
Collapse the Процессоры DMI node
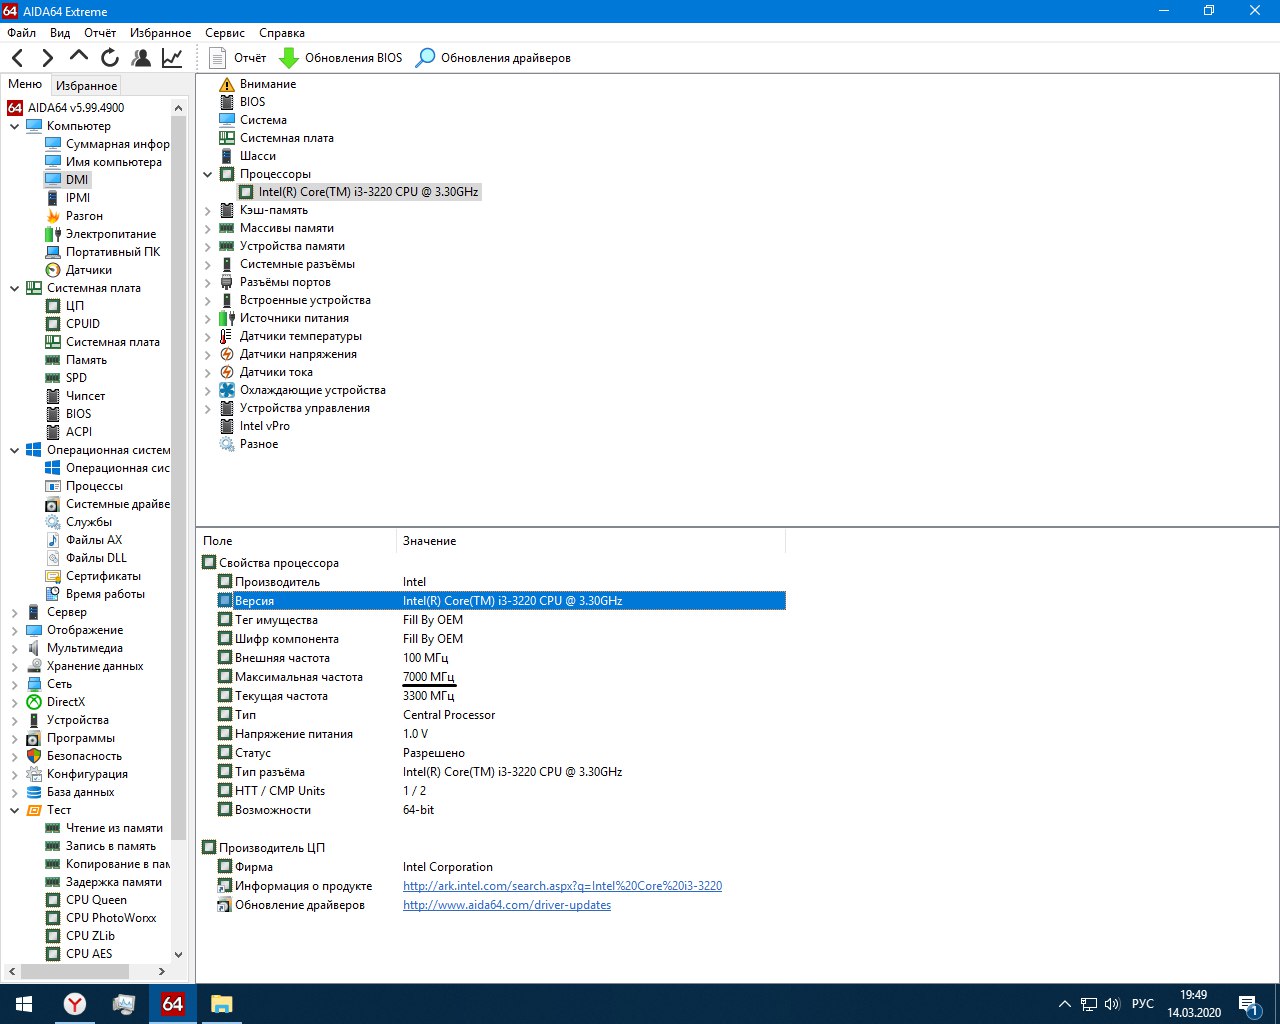click(208, 174)
